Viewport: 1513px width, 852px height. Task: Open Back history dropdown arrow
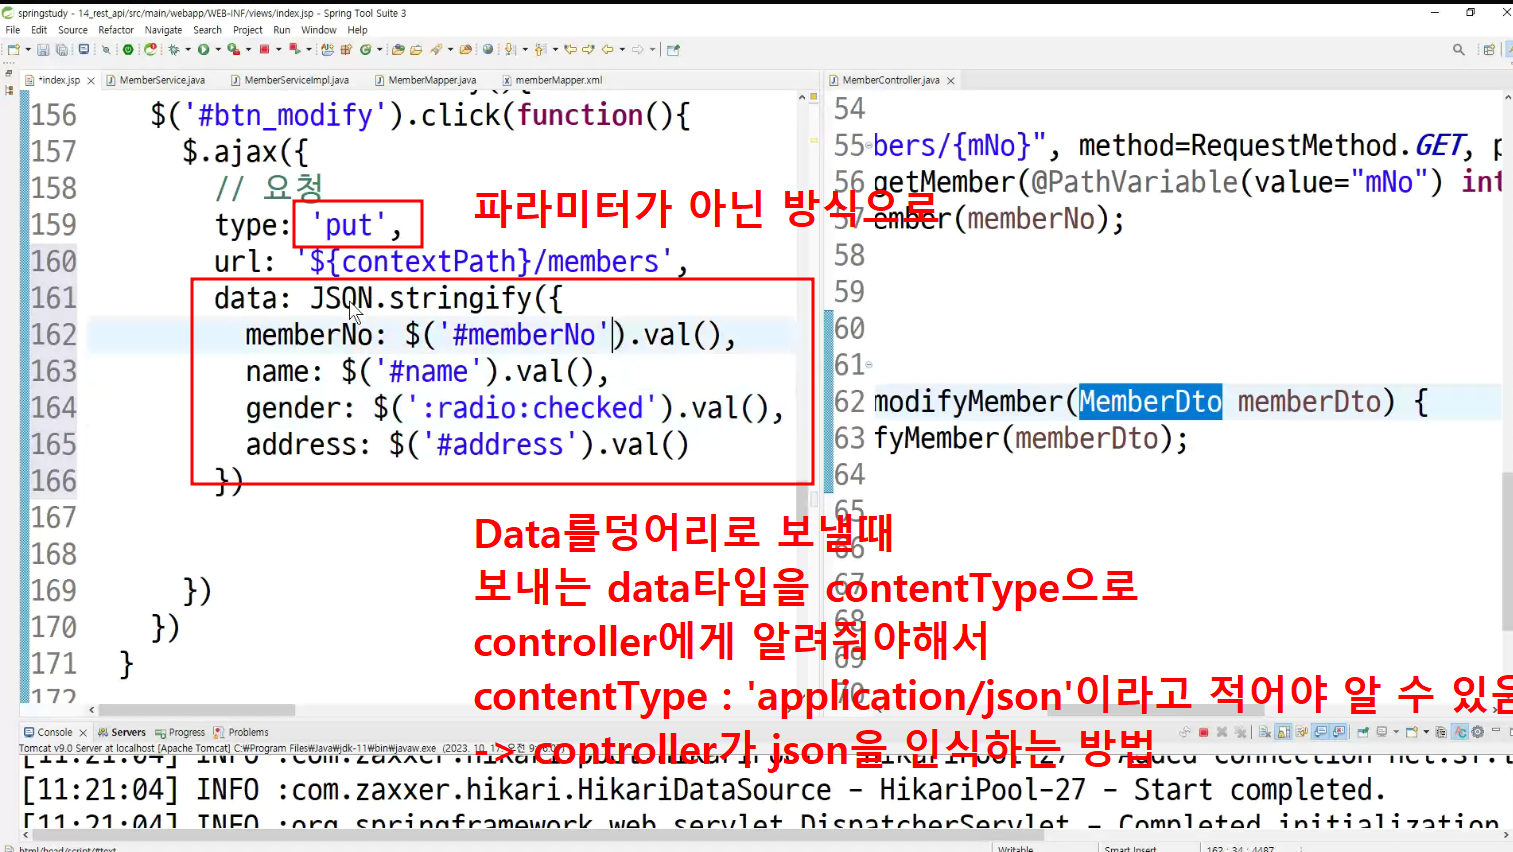pos(622,49)
